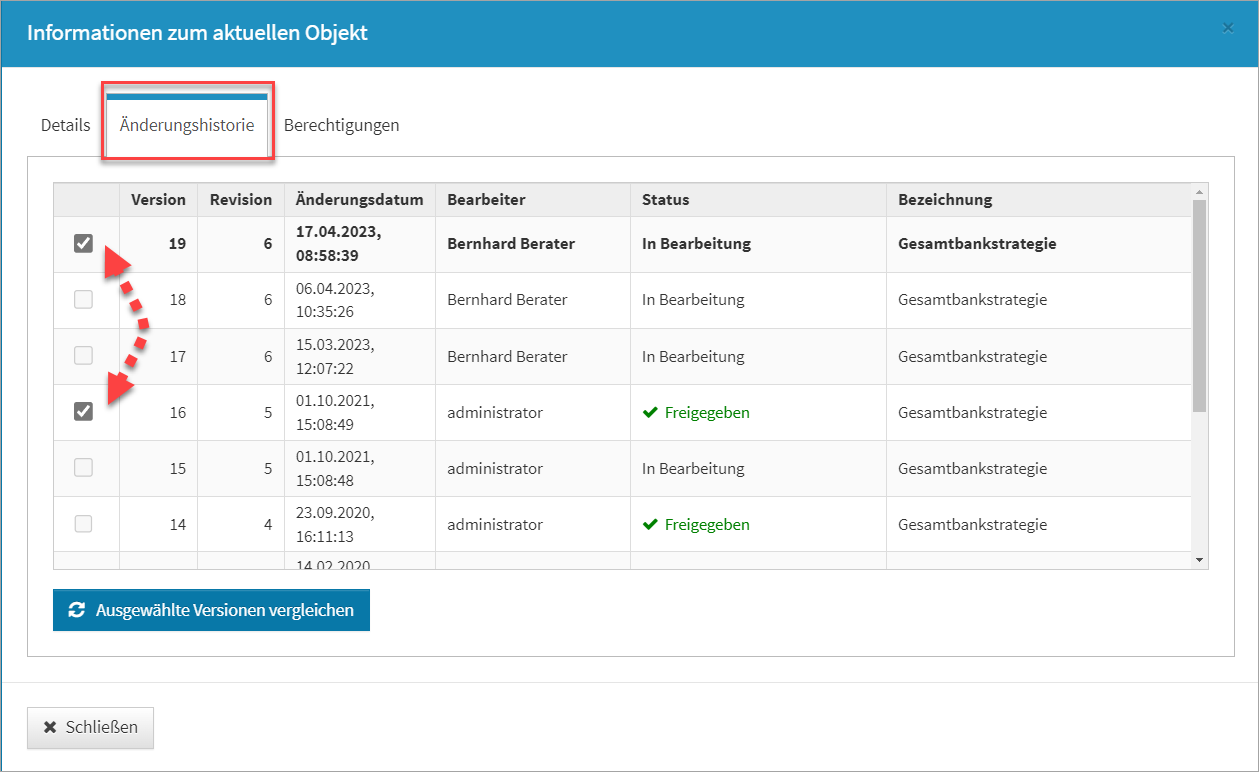Deselect the checkbox for version 16
The image size is (1259, 772).
[x=83, y=412]
